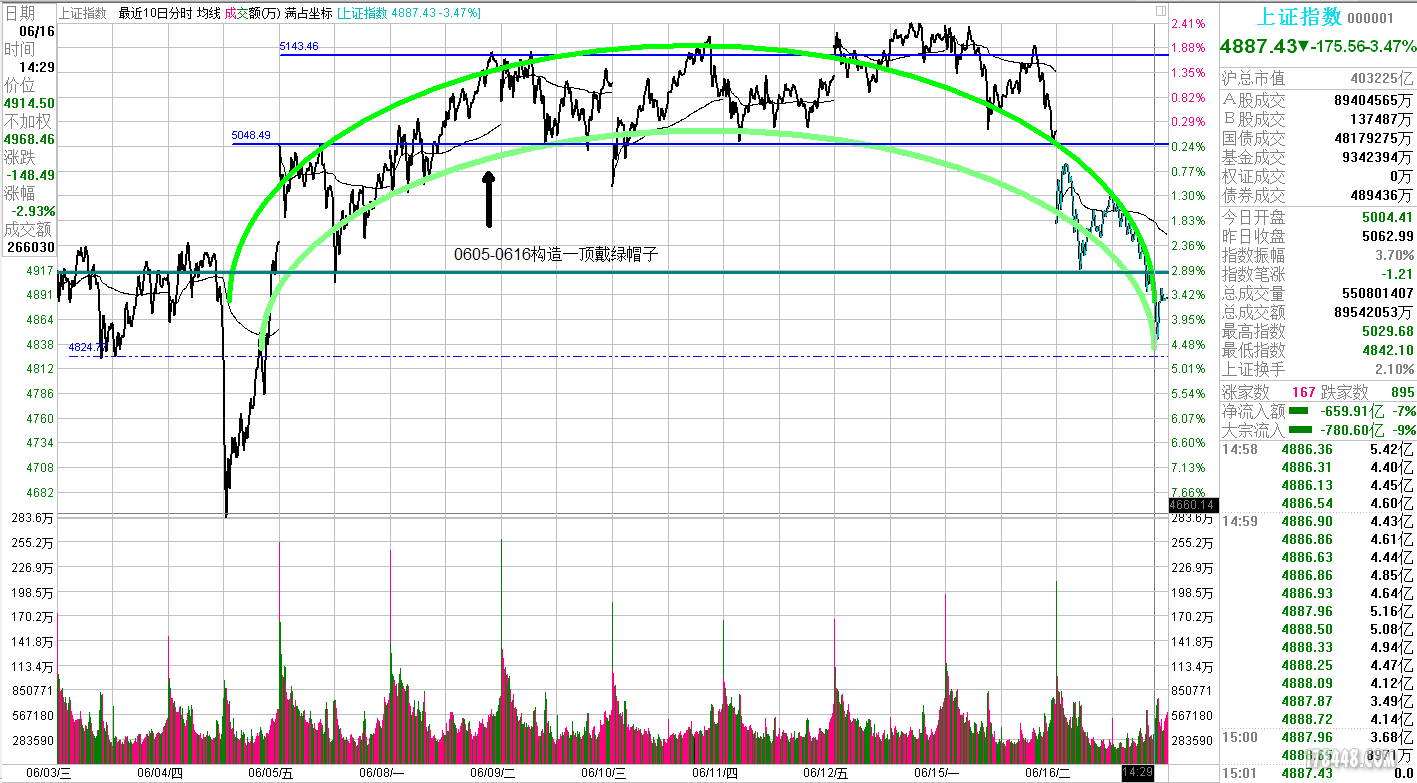Click the 不加权 value 4968.46
This screenshot has width=1417, height=783.
tap(31, 139)
